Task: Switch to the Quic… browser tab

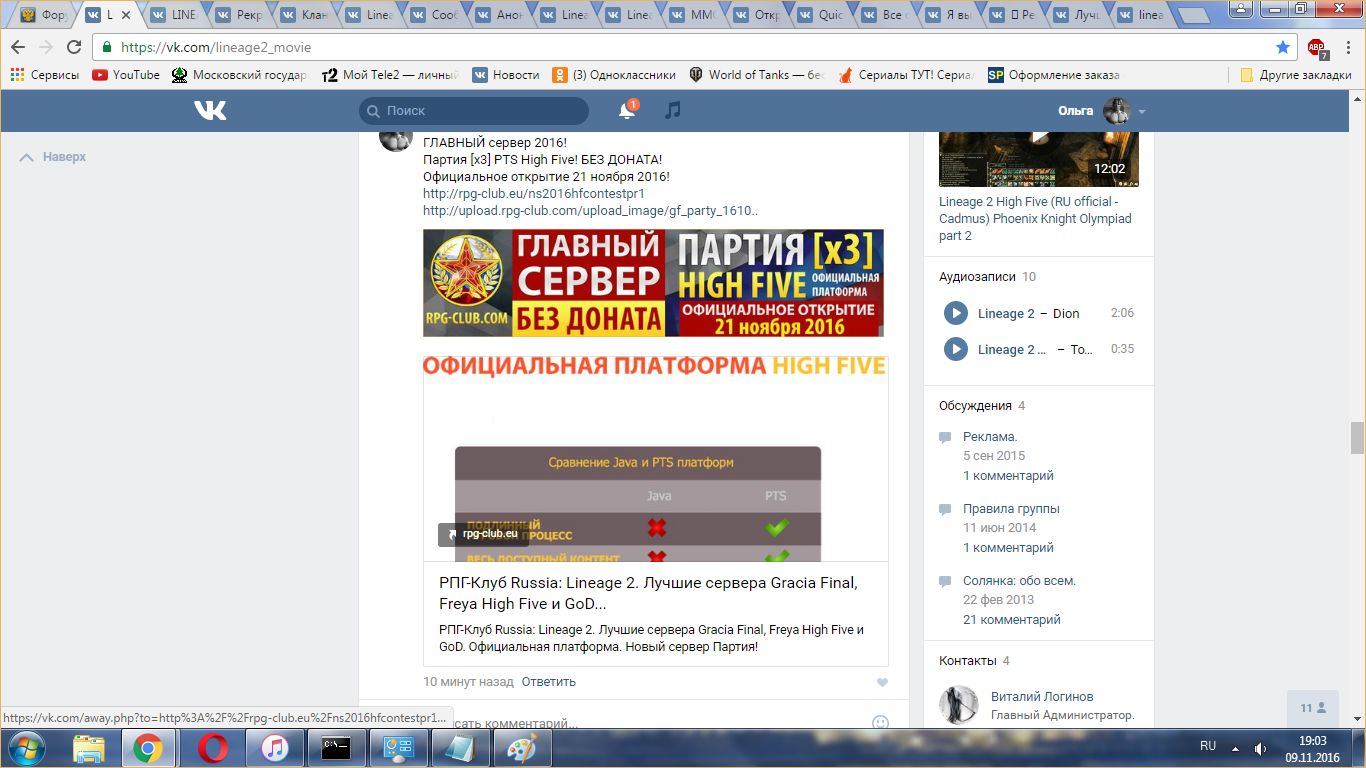Action: [x=822, y=15]
